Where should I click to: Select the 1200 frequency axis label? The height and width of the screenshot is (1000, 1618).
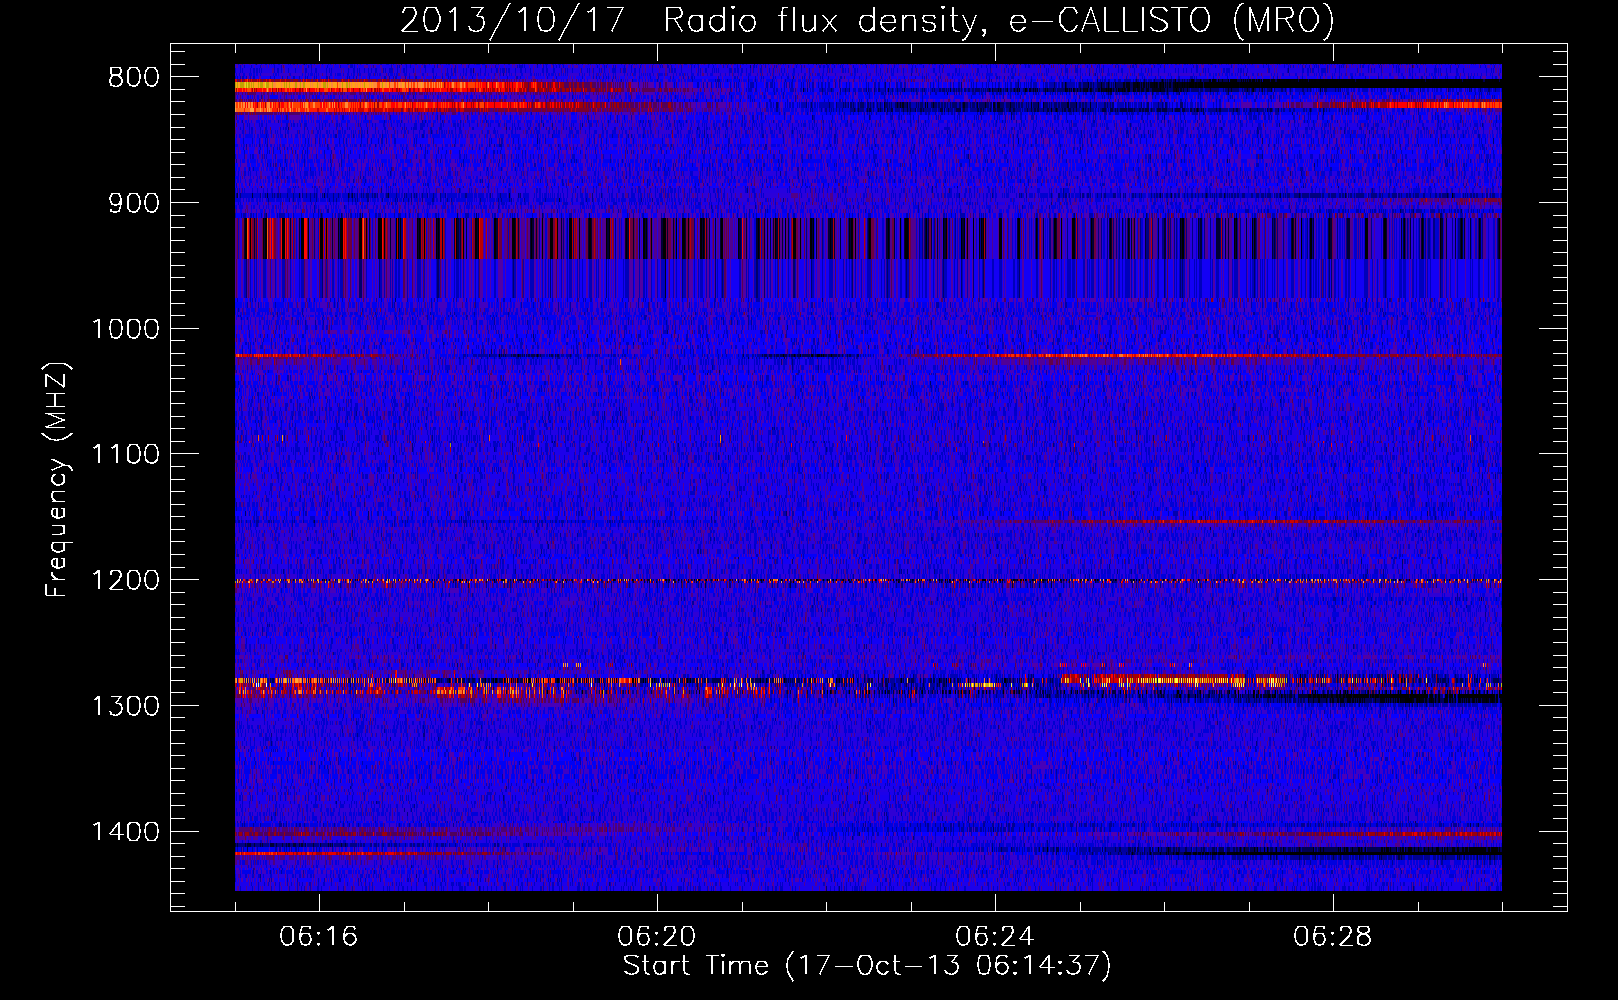125,581
